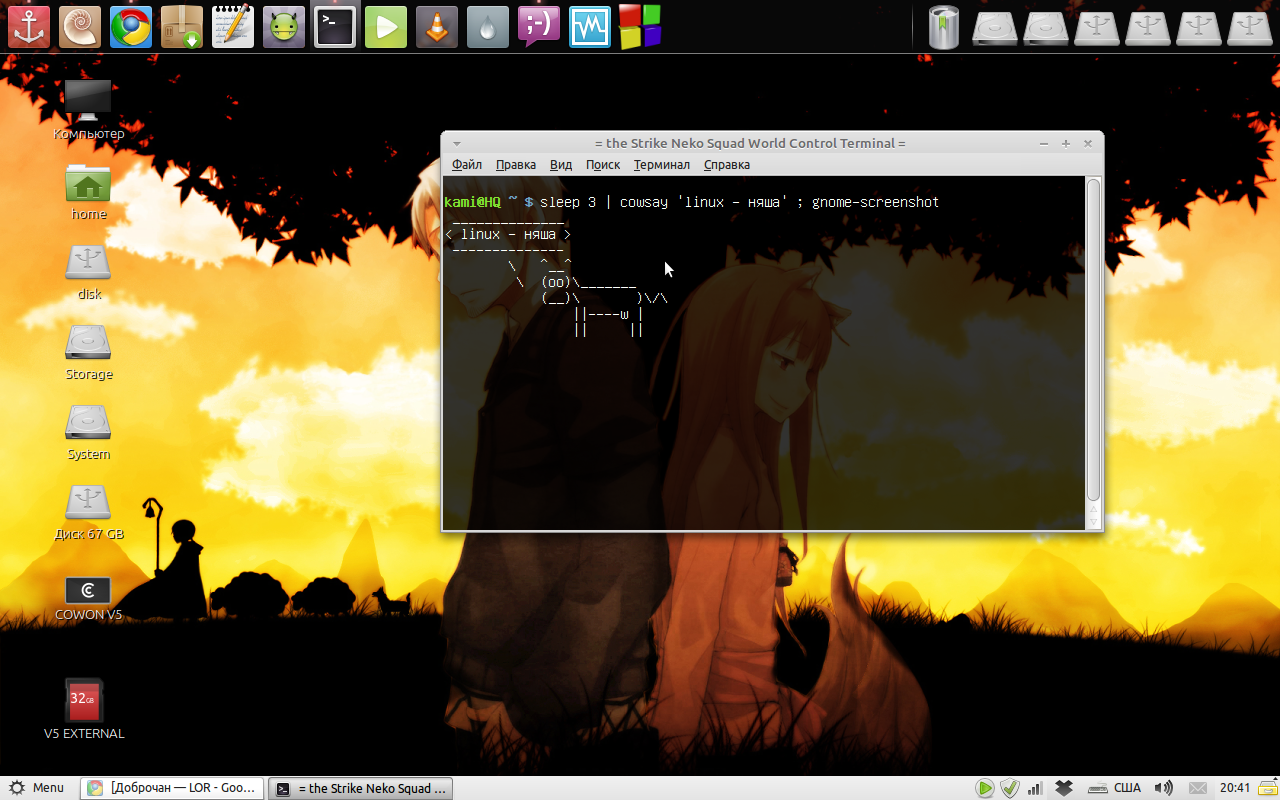Open Google Chrome from the top dock
Viewport: 1280px width, 800px height.
coord(131,27)
